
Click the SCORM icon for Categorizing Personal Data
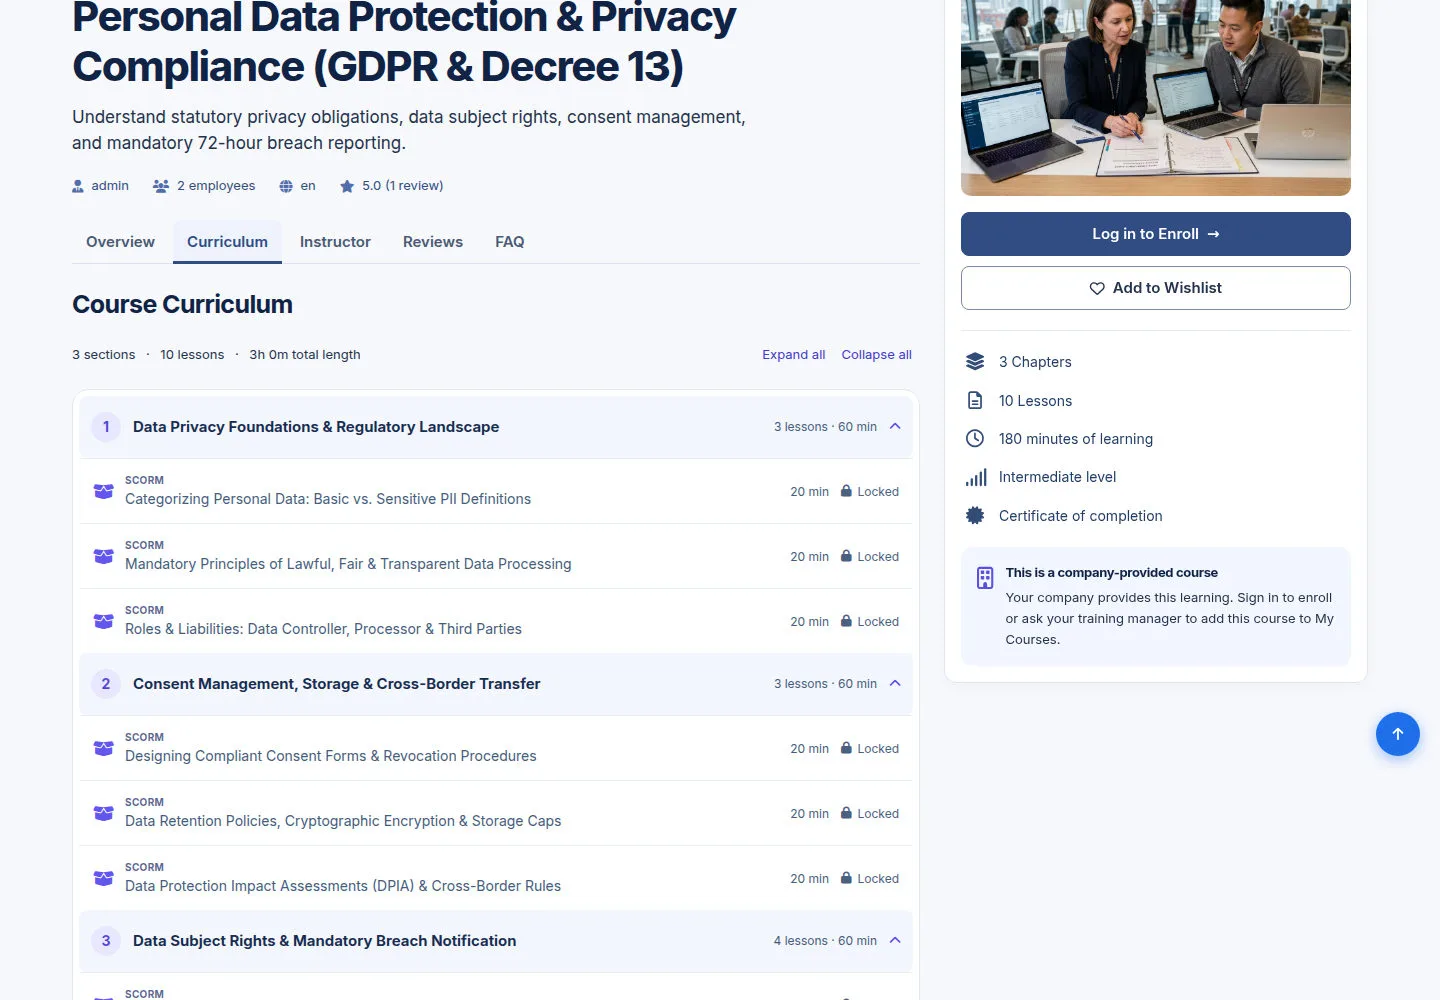[103, 491]
